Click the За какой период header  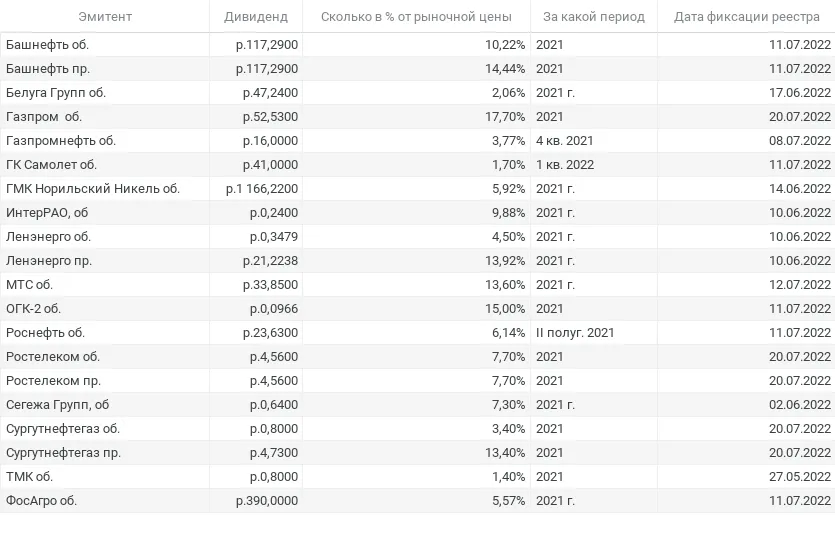[x=594, y=17]
